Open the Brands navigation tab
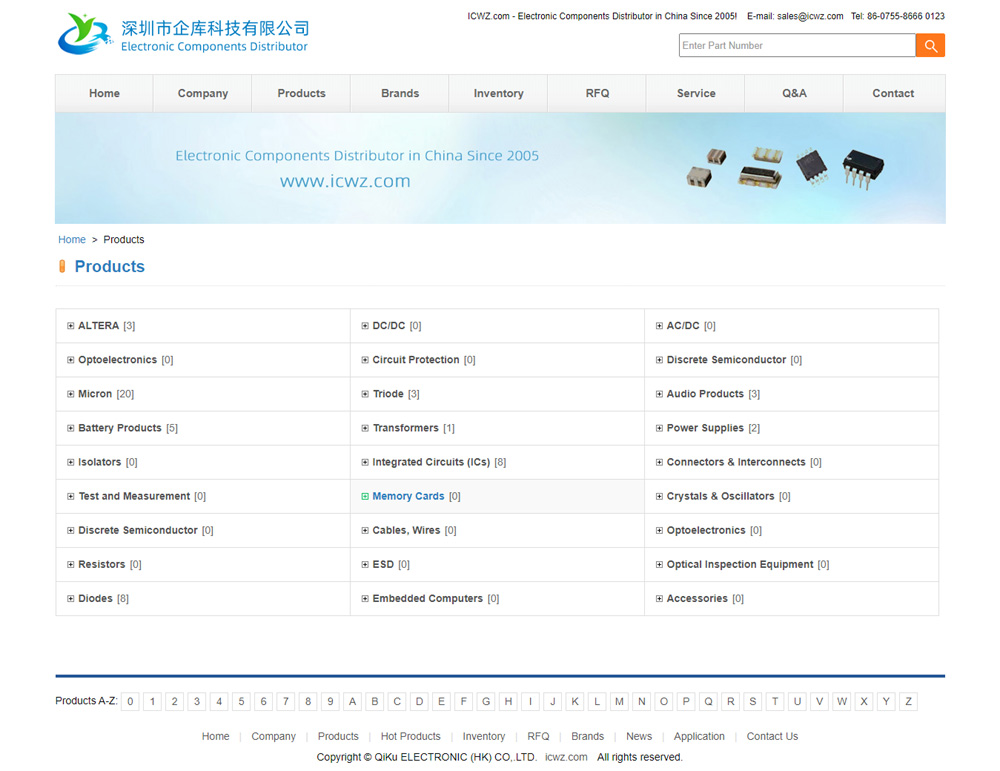The width and height of the screenshot is (1000, 771). (400, 93)
